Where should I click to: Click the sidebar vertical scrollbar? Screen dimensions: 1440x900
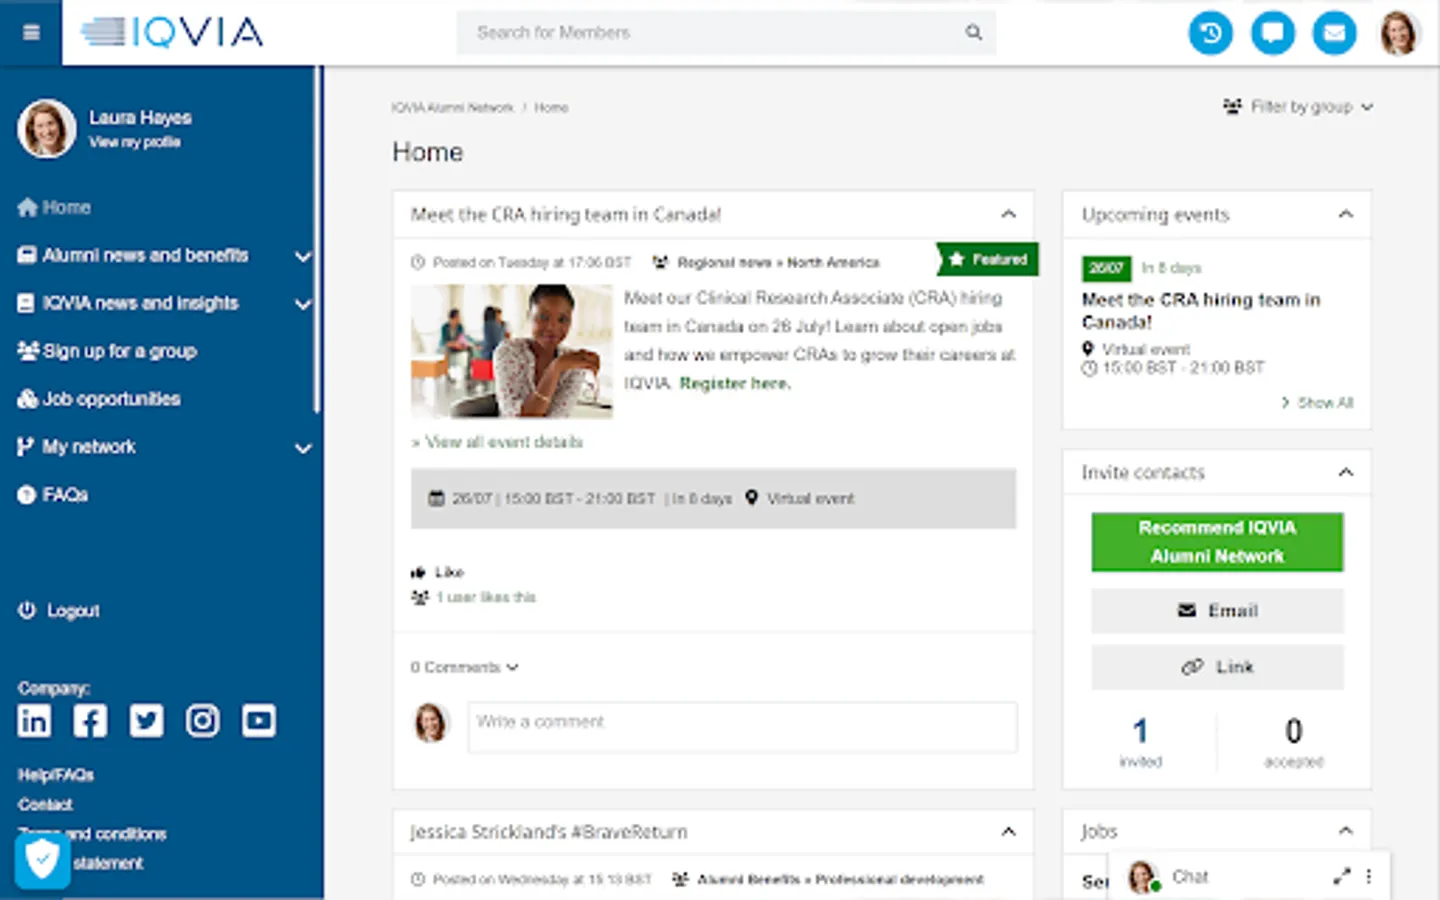tap(319, 240)
